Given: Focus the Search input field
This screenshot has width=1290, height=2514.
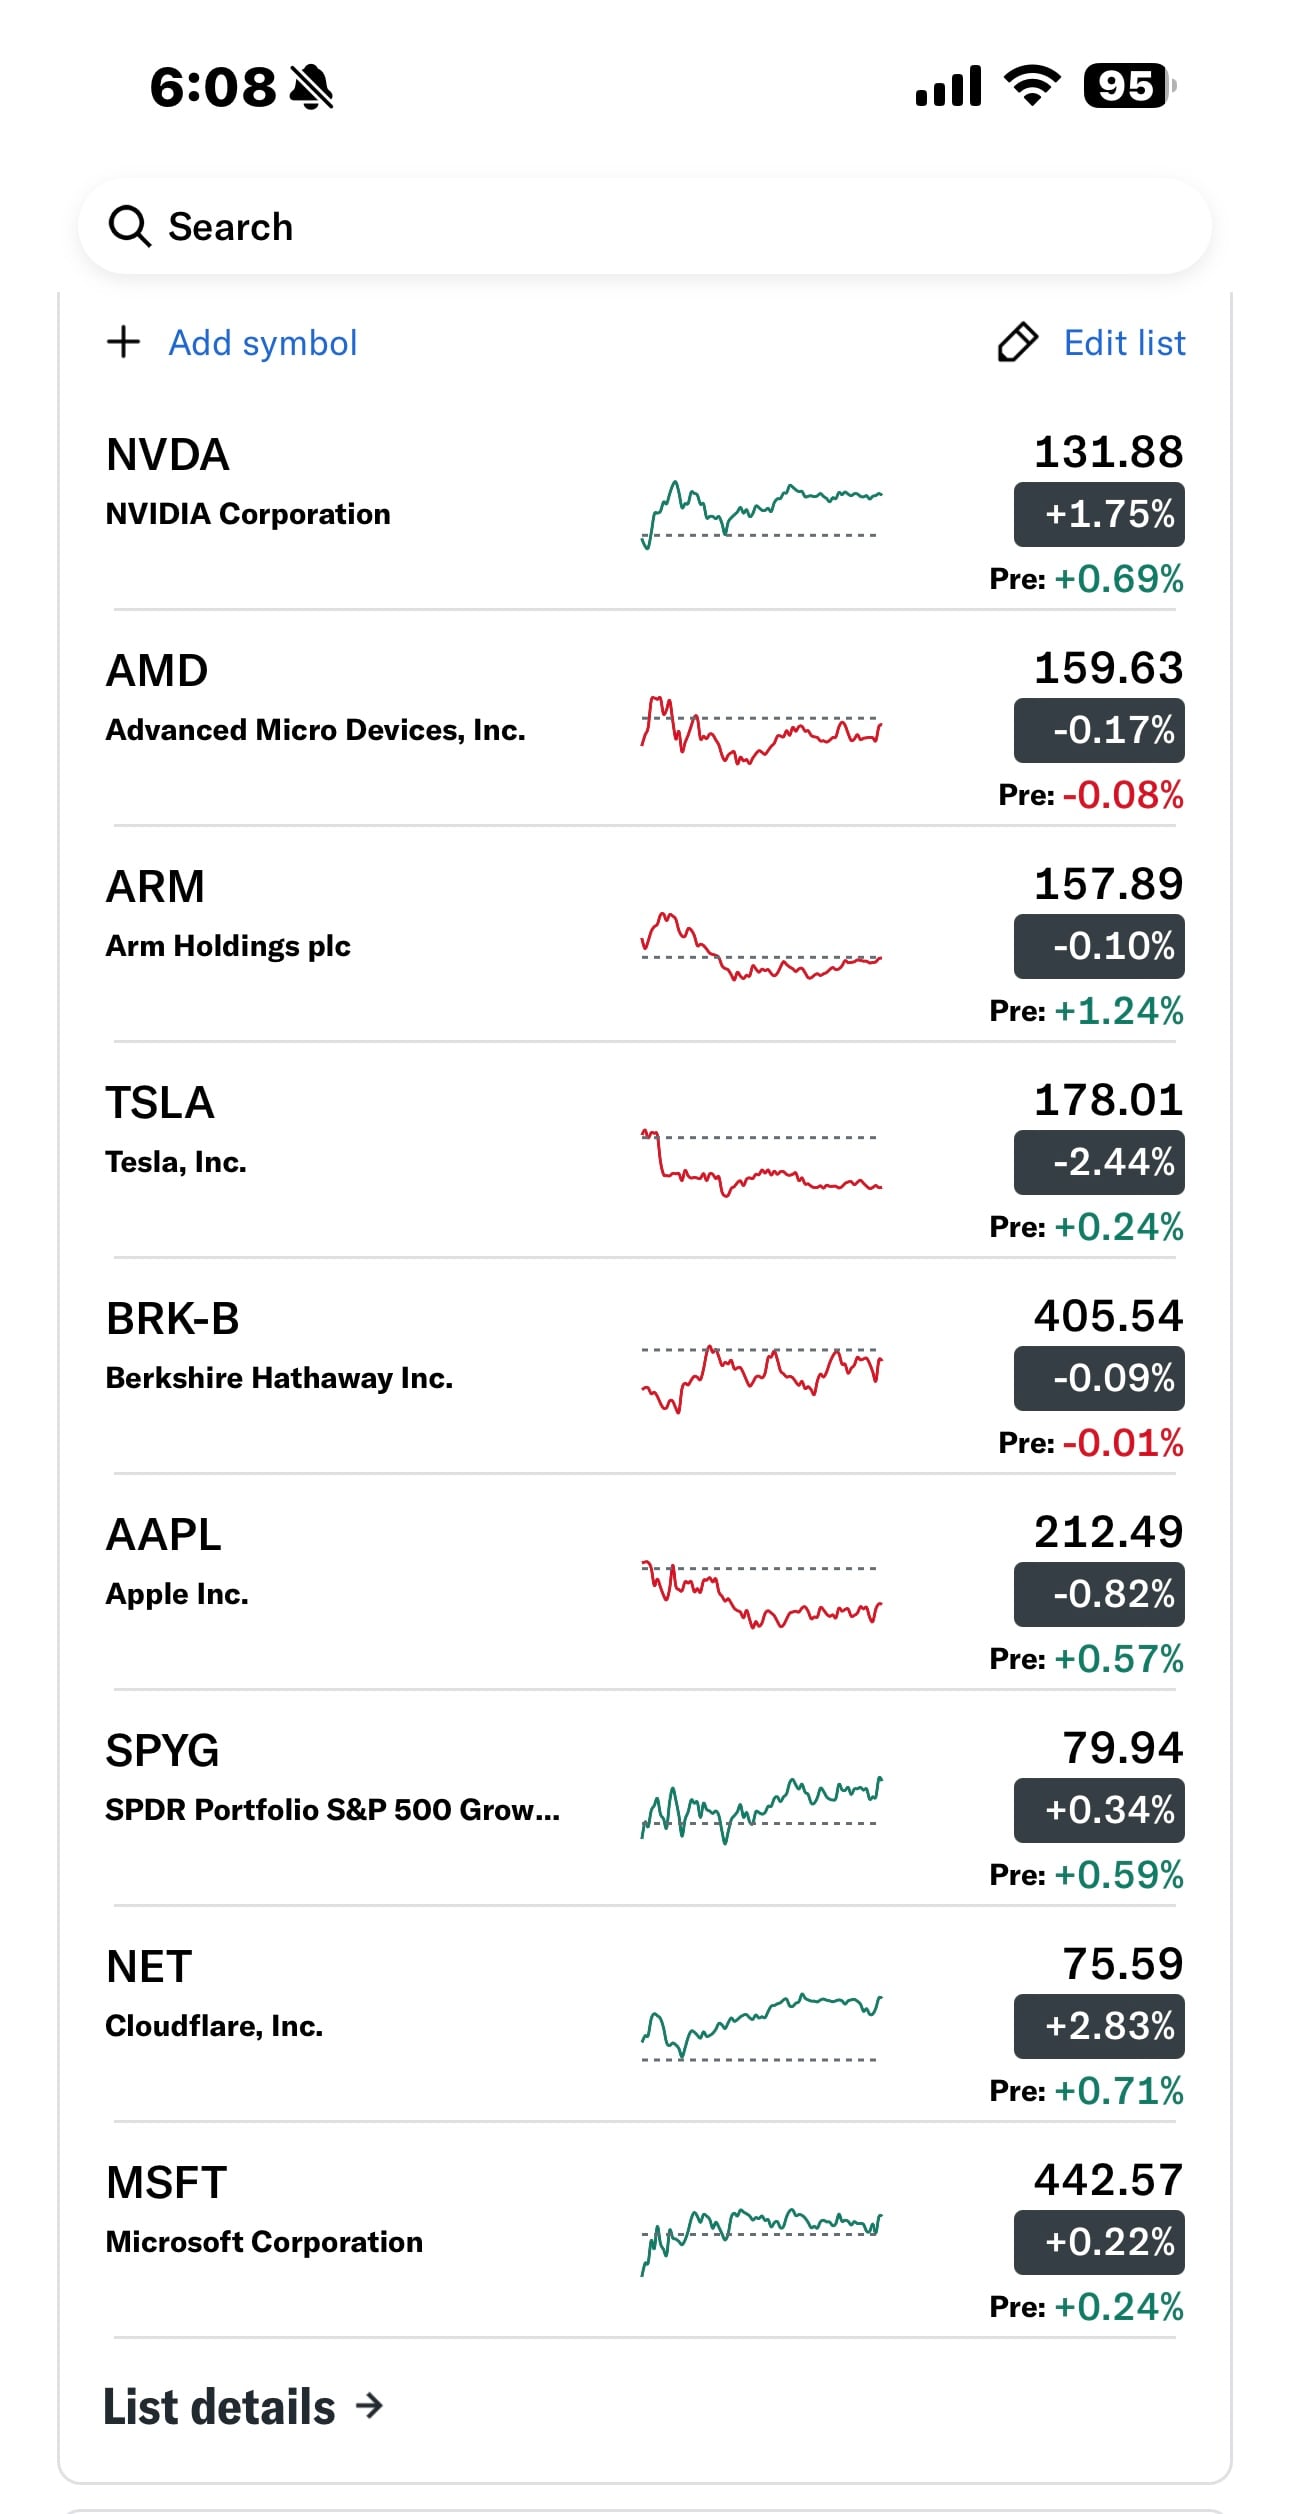Looking at the screenshot, I should pyautogui.click(x=645, y=227).
